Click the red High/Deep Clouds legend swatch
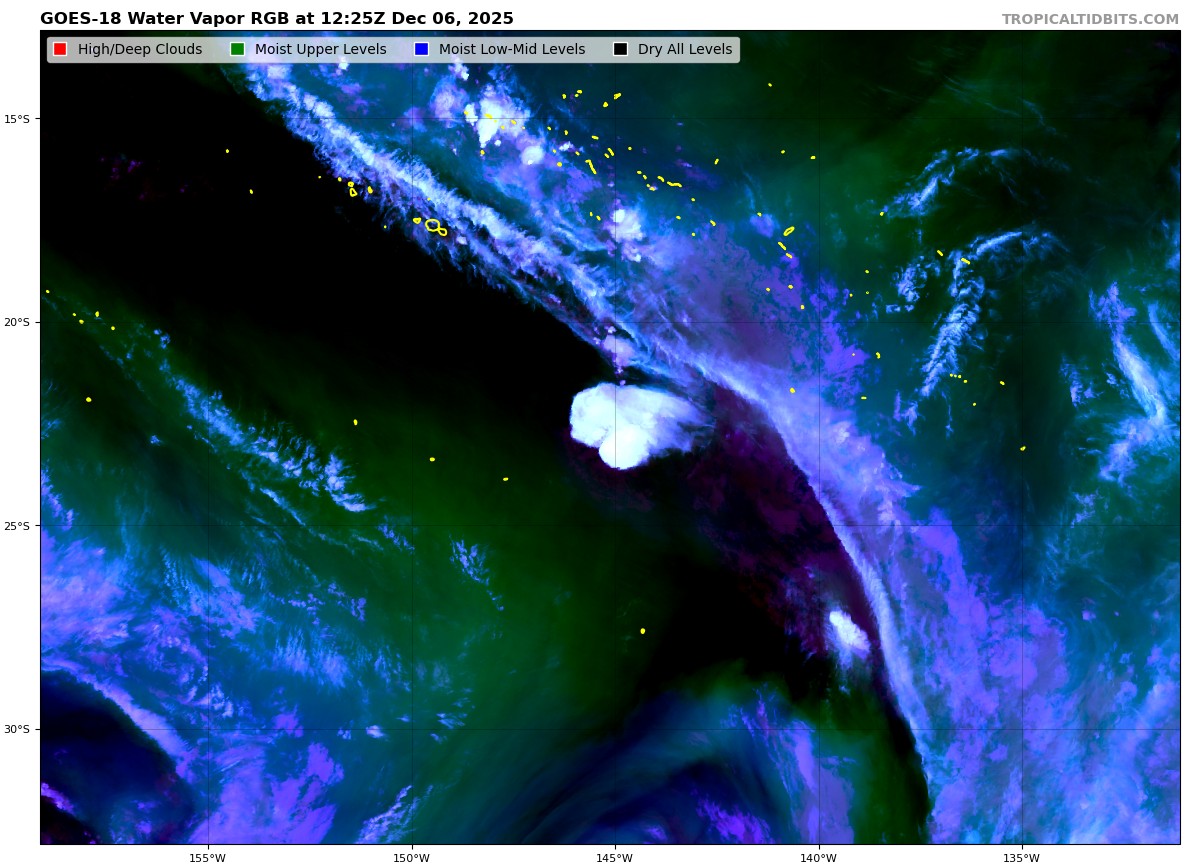1200x867 pixels. click(x=60, y=49)
